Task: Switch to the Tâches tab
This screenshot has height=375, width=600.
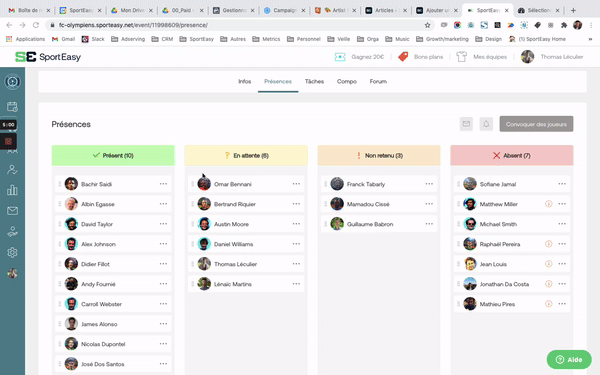Action: [x=314, y=82]
